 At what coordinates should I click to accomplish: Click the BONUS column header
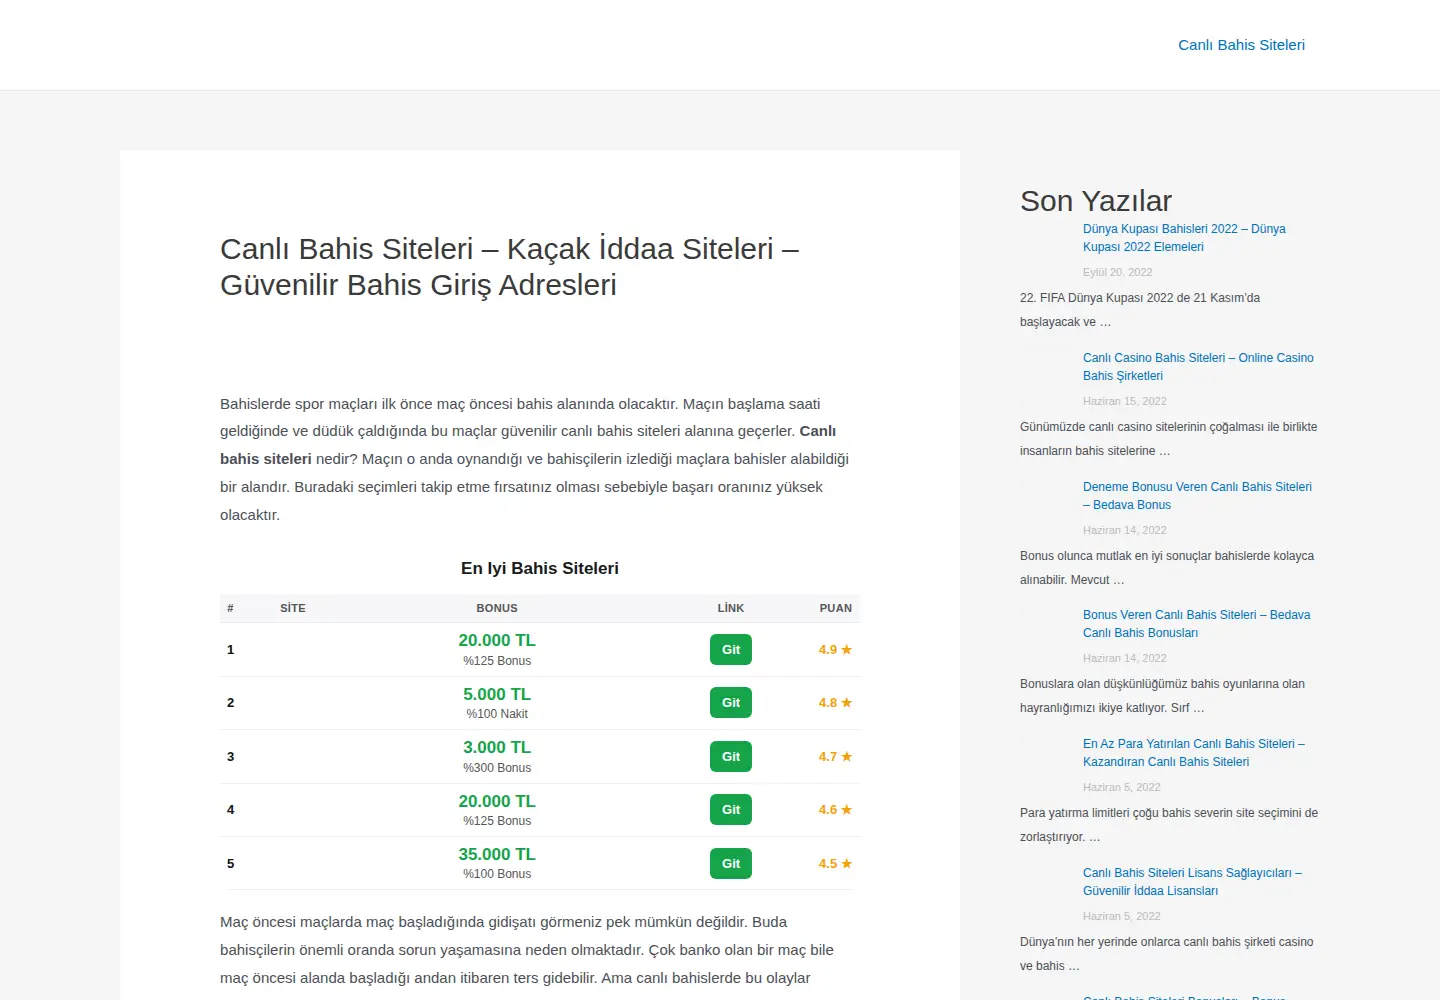(497, 608)
